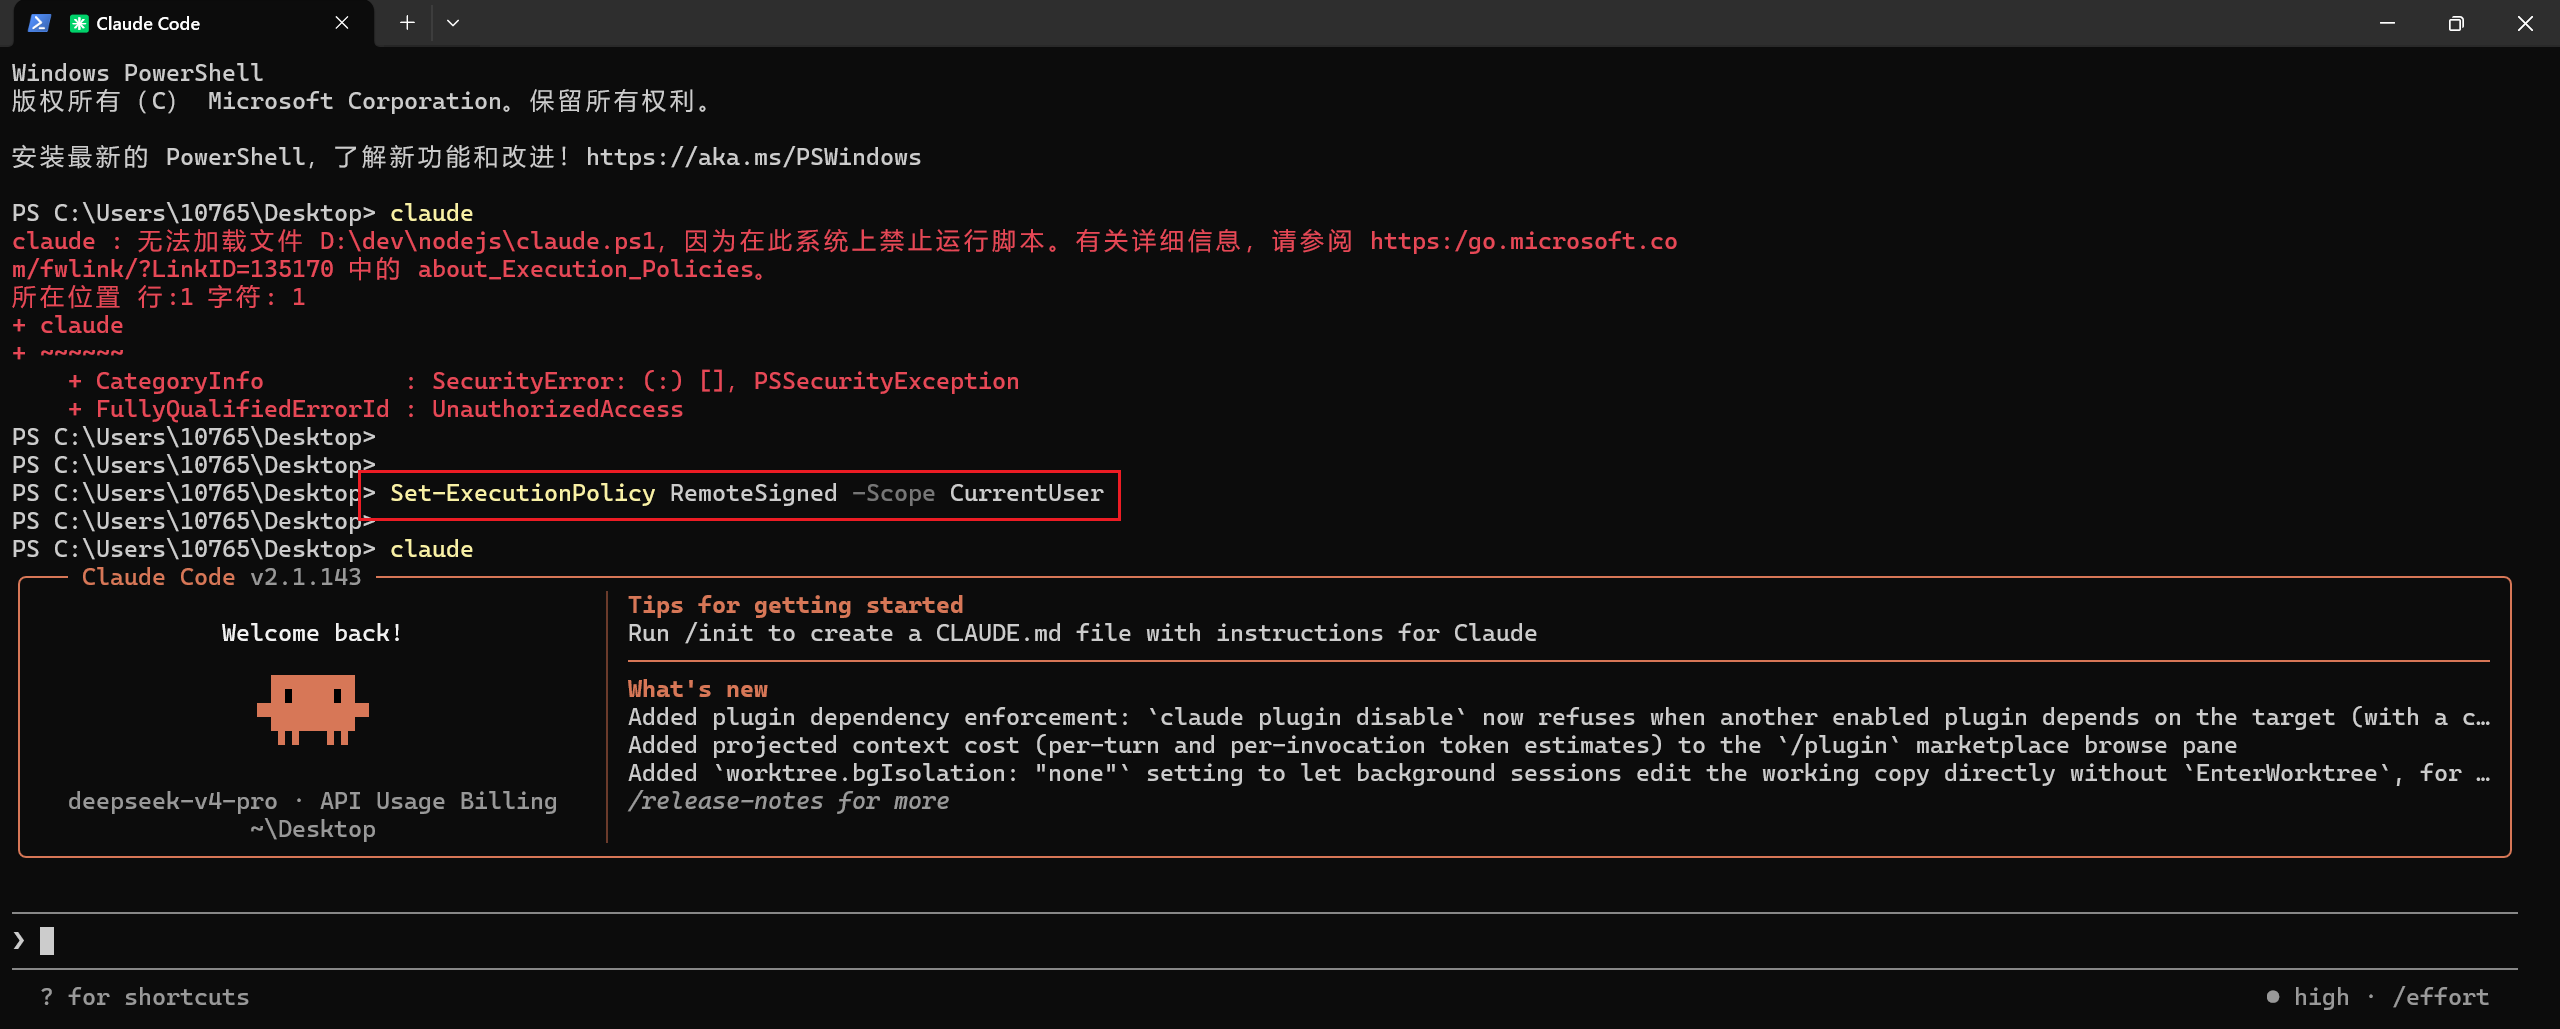Click 'CategoryInfo : SecurityError' error line

544,381
